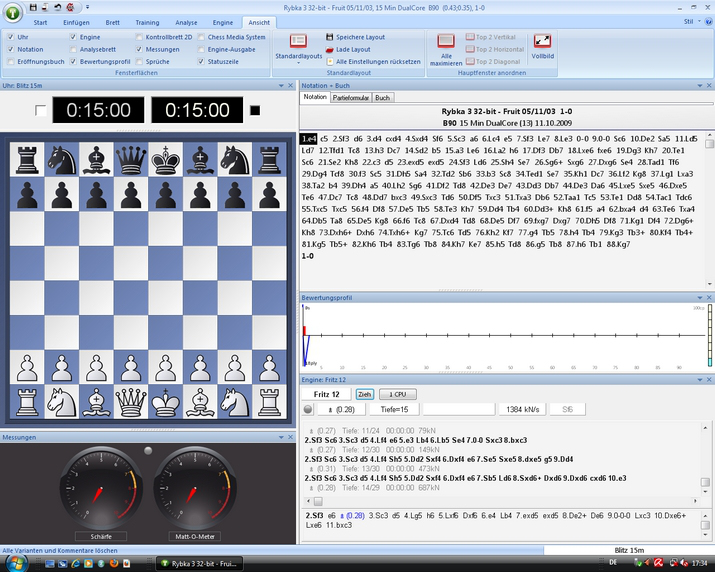Enable the Kontrollbrett 2D checkbox
This screenshot has width=715, height=572.
[139, 37]
